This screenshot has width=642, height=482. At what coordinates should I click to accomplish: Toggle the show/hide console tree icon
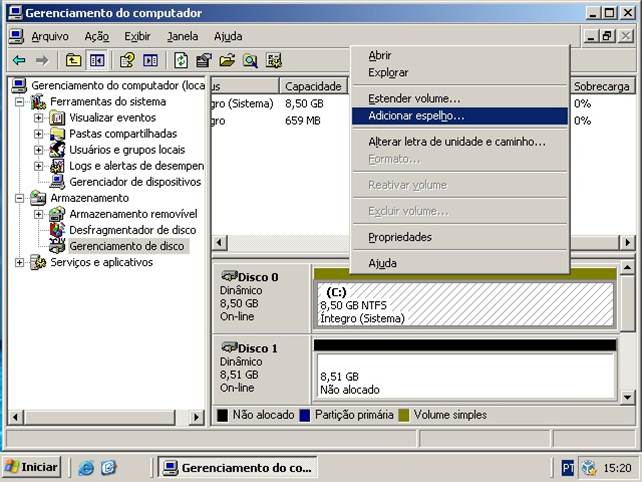97,61
